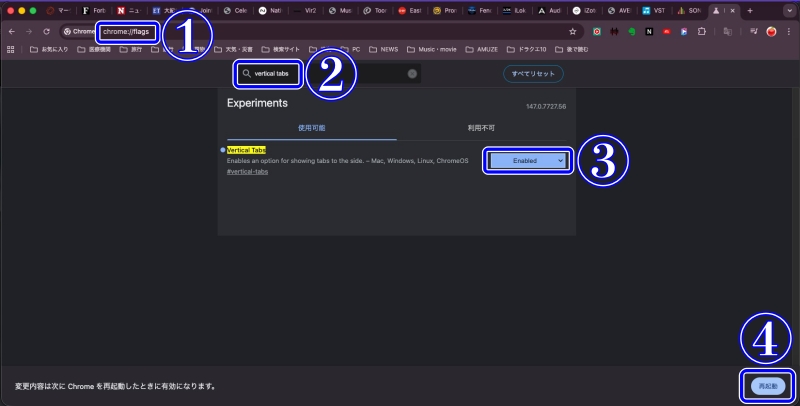800x406 pixels.
Task: Open a new tab with the plus button
Action: (x=750, y=10)
